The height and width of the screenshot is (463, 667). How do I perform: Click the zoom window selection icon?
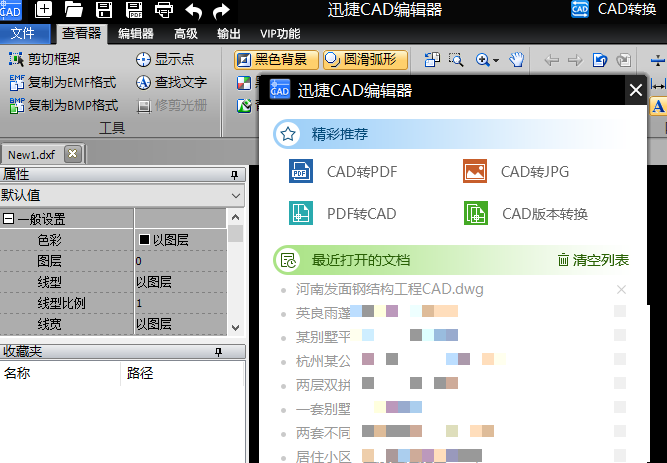(x=456, y=60)
